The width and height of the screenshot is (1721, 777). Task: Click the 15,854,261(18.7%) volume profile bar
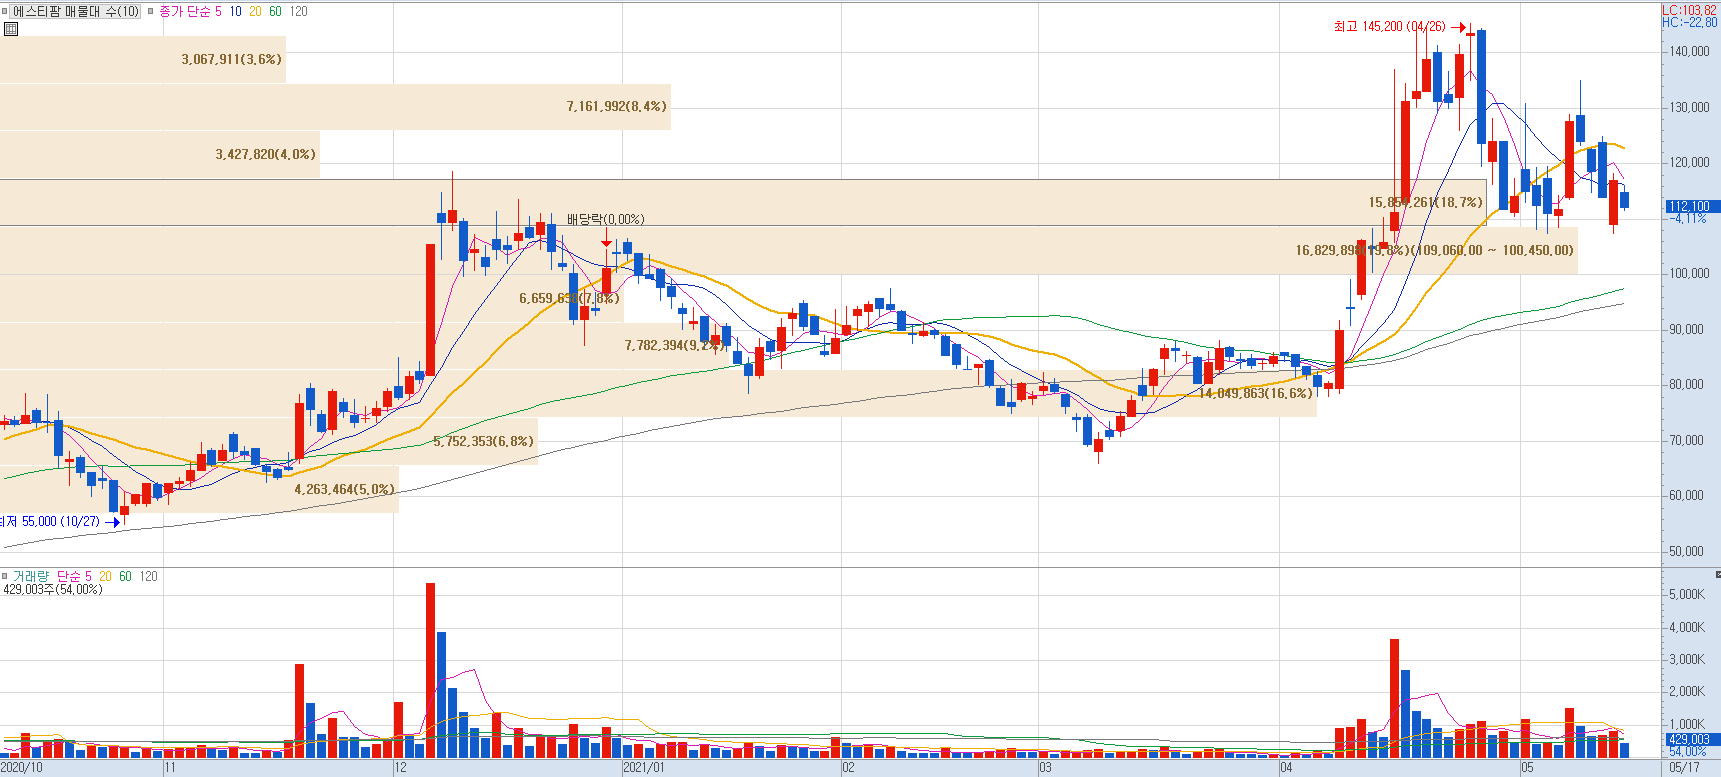click(x=743, y=202)
